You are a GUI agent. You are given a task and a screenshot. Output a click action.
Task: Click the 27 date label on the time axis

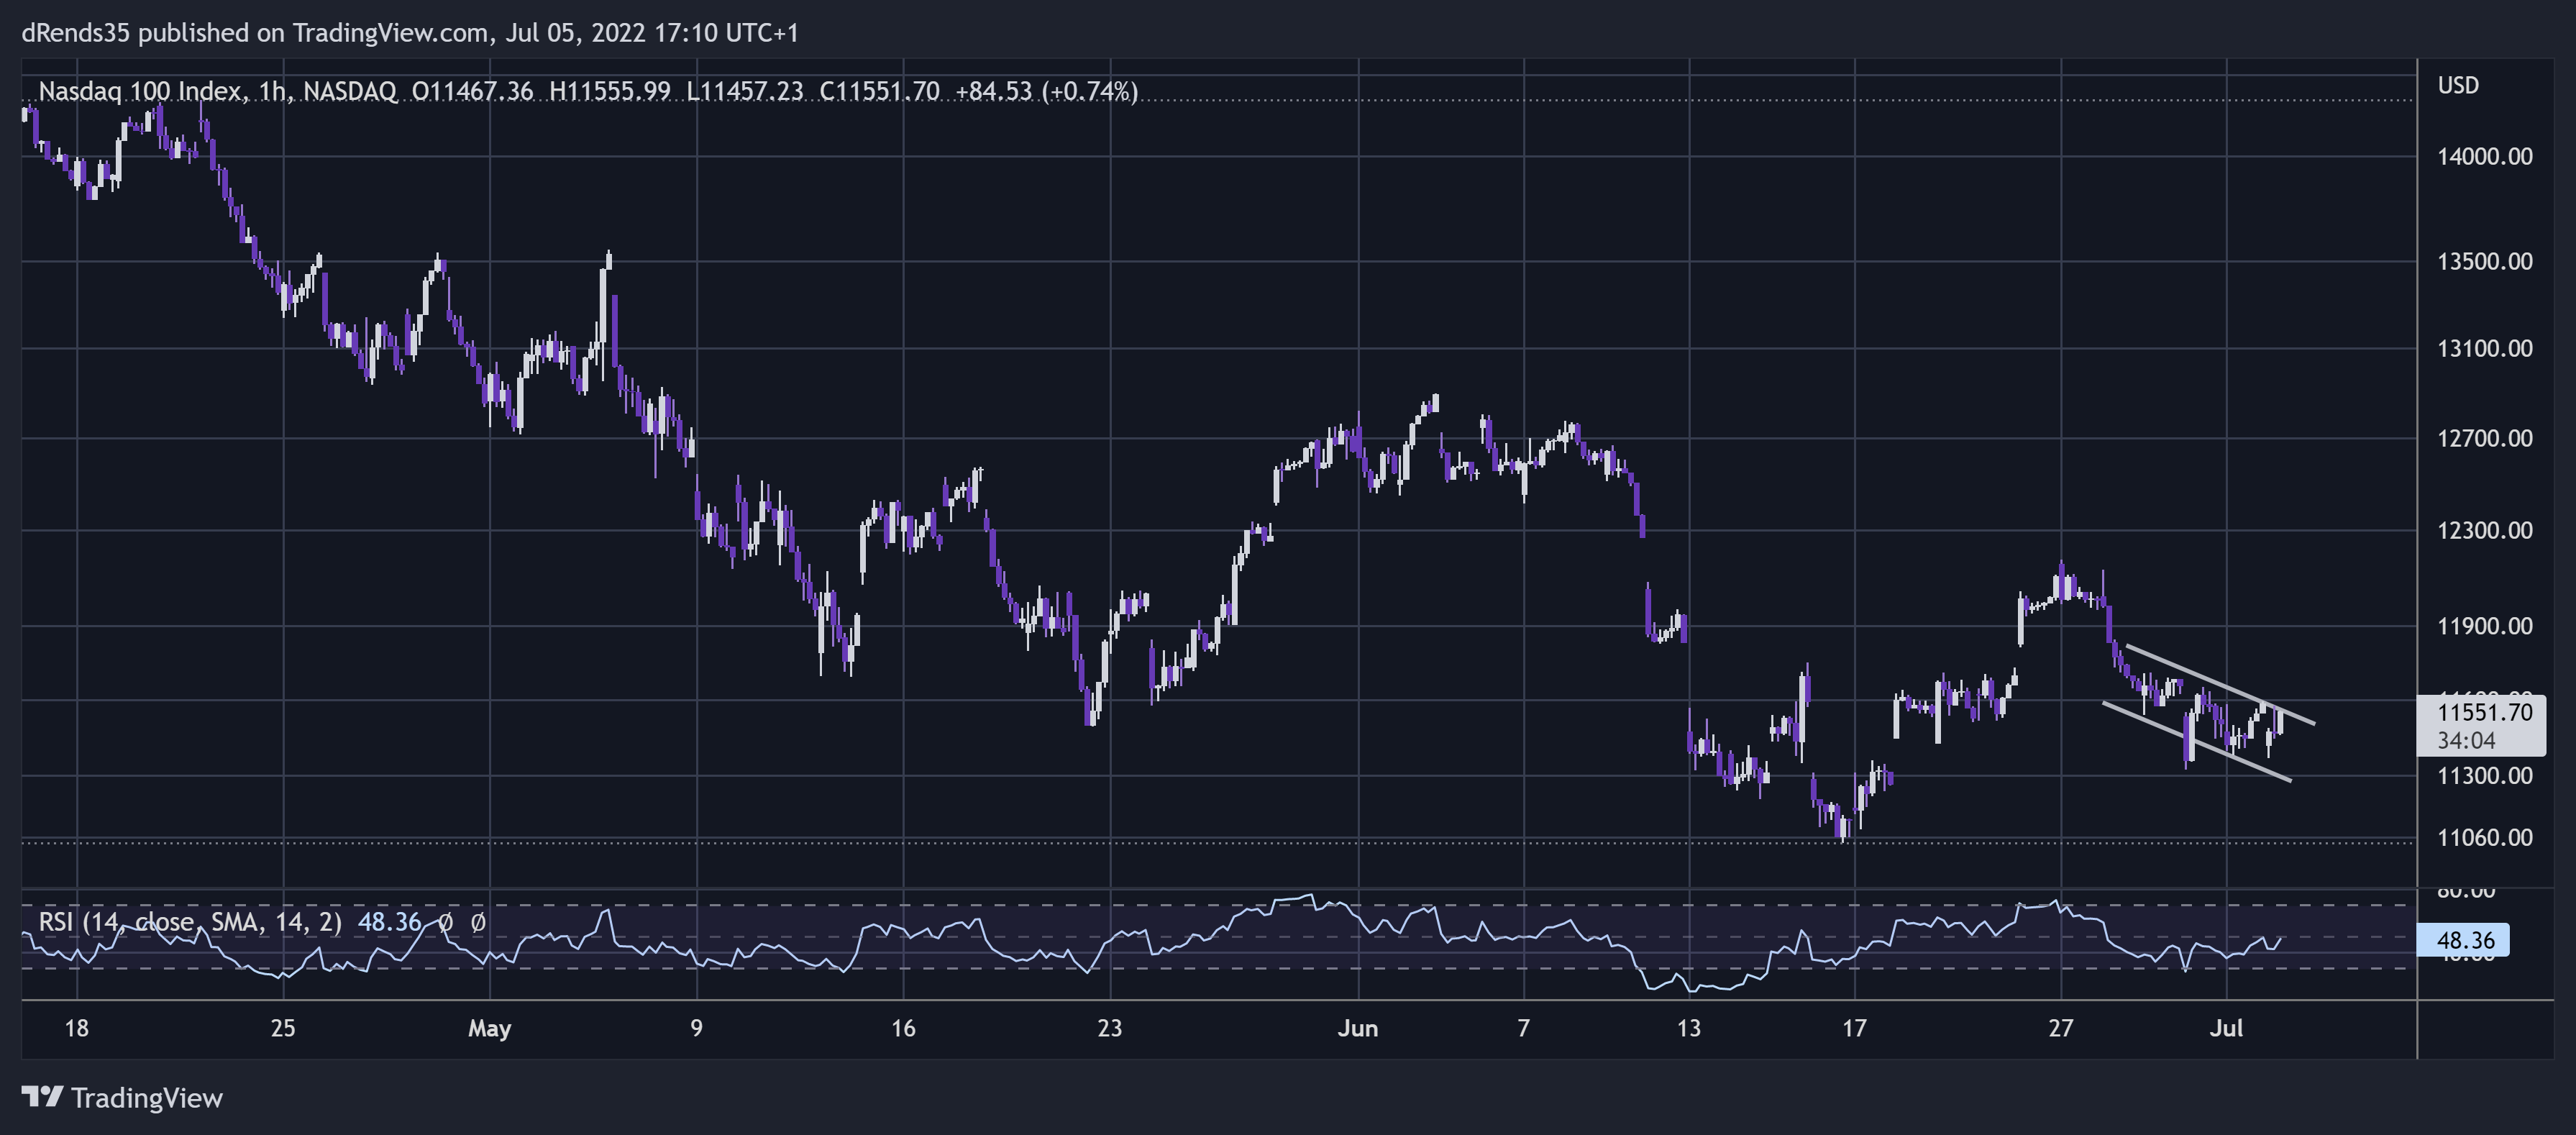coord(2061,1028)
